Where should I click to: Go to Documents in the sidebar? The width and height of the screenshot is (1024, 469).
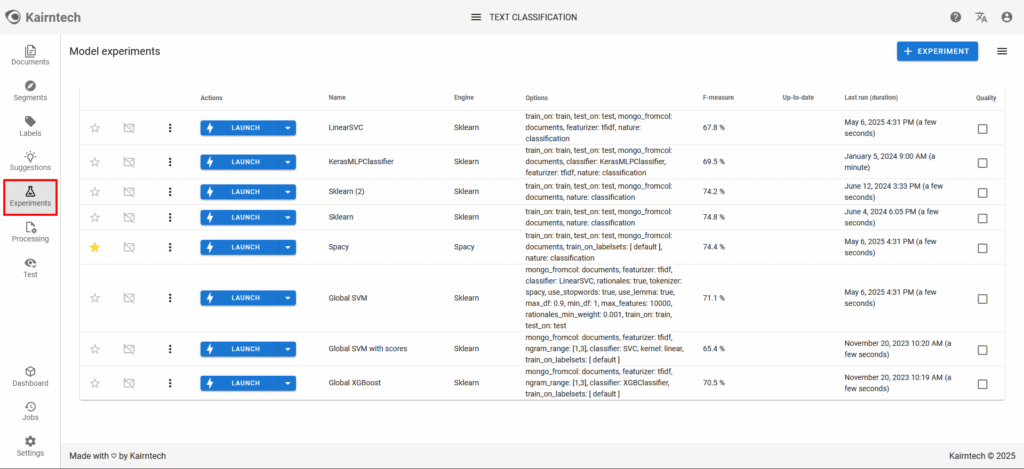[30, 55]
